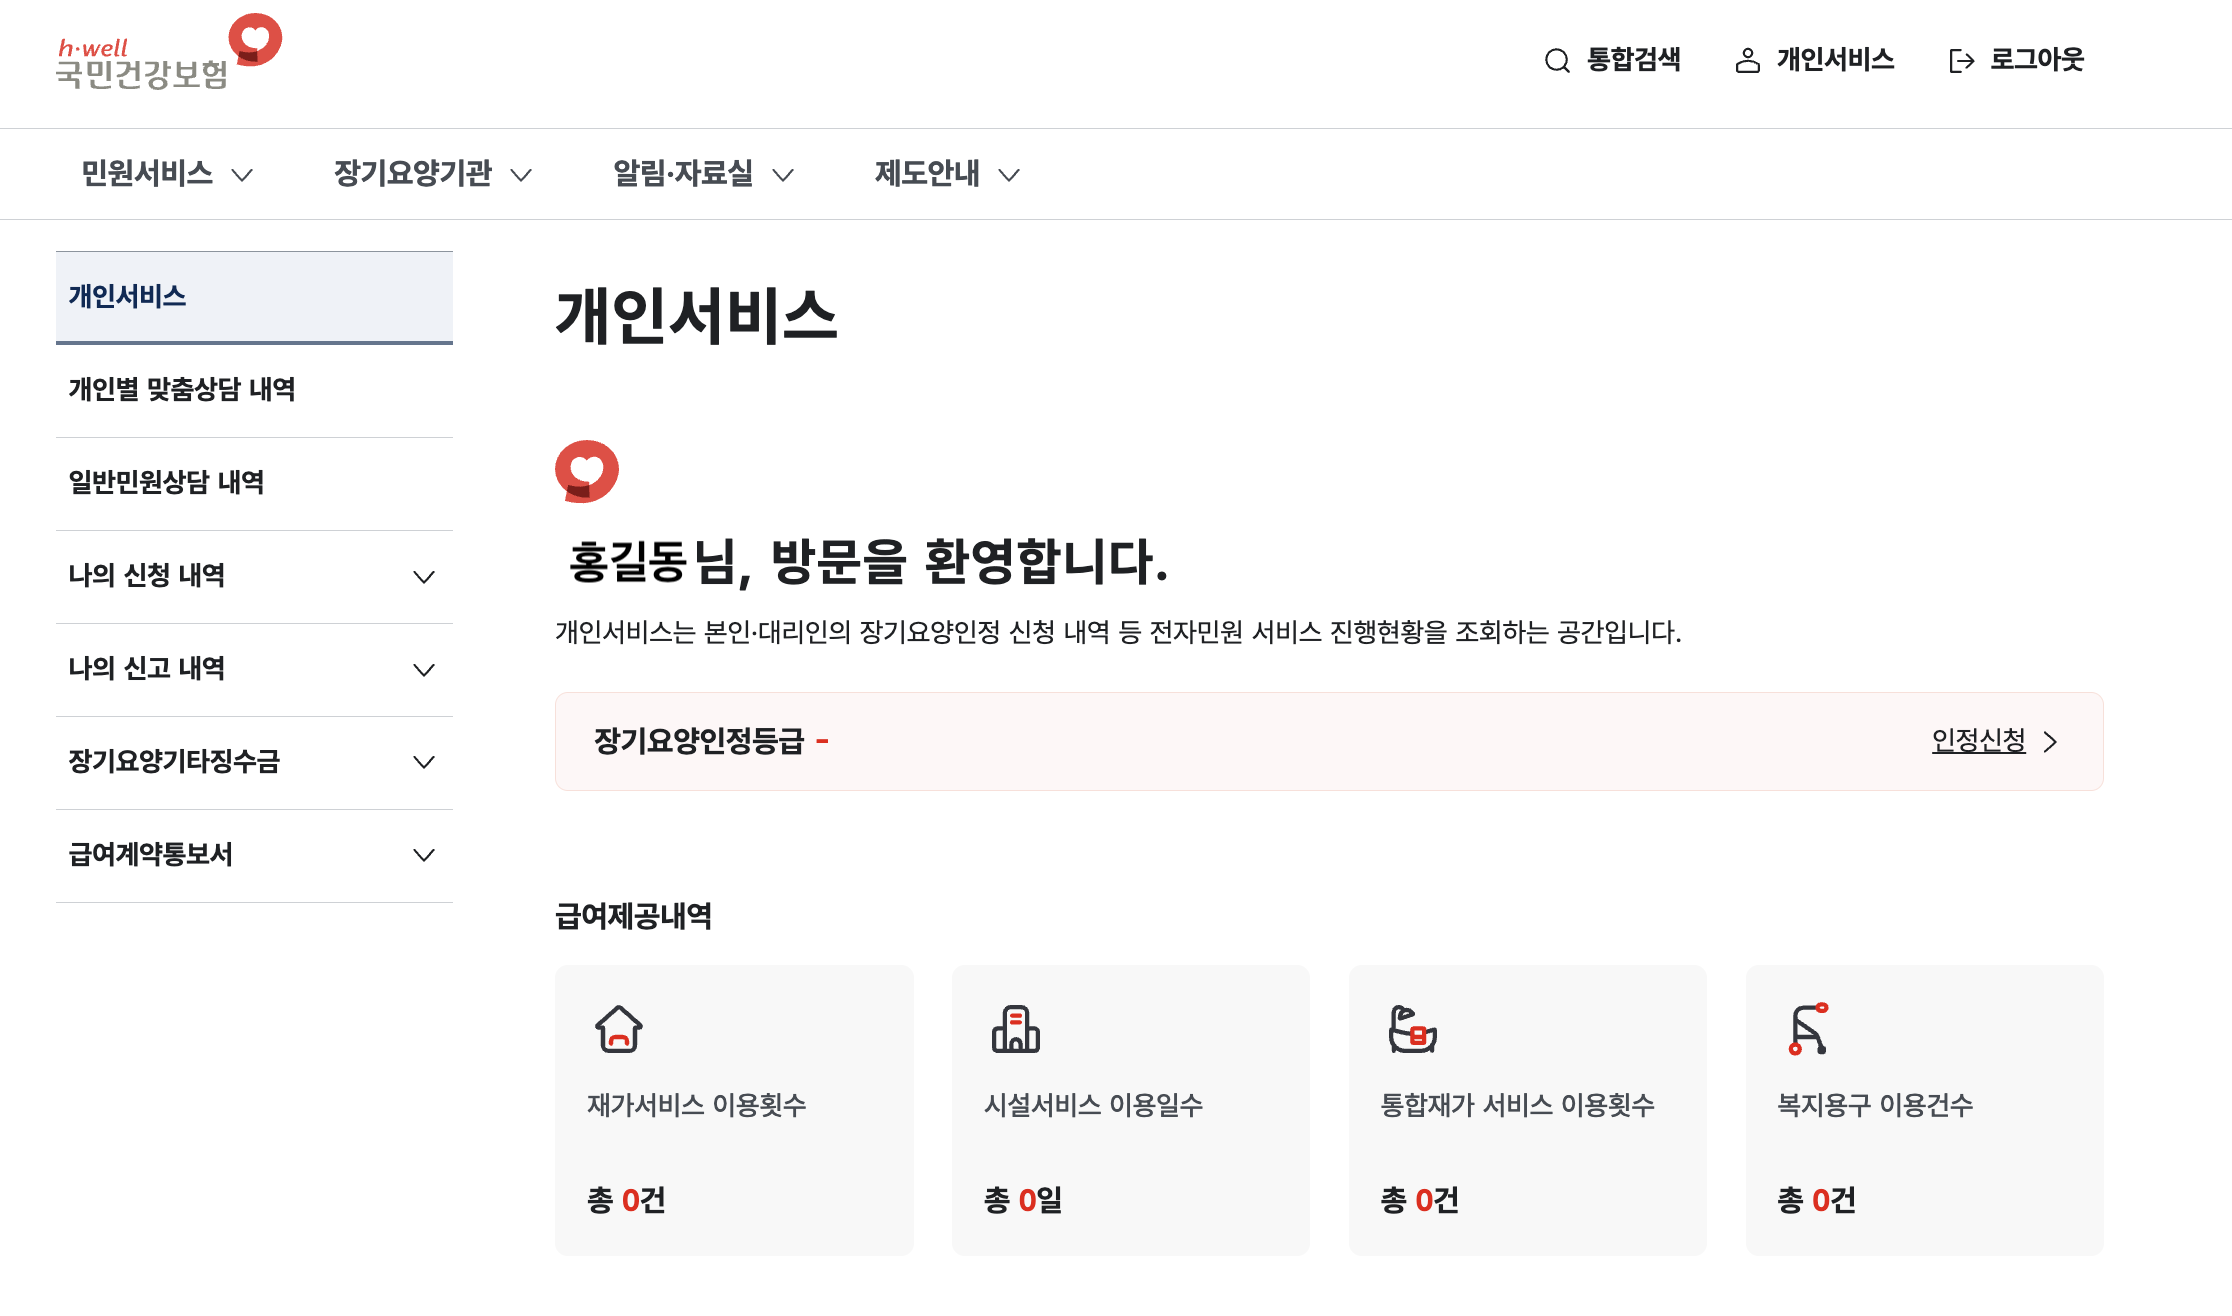
Task: Click the 통합재가 서비스 이용횟수 card
Action: pos(1528,1110)
